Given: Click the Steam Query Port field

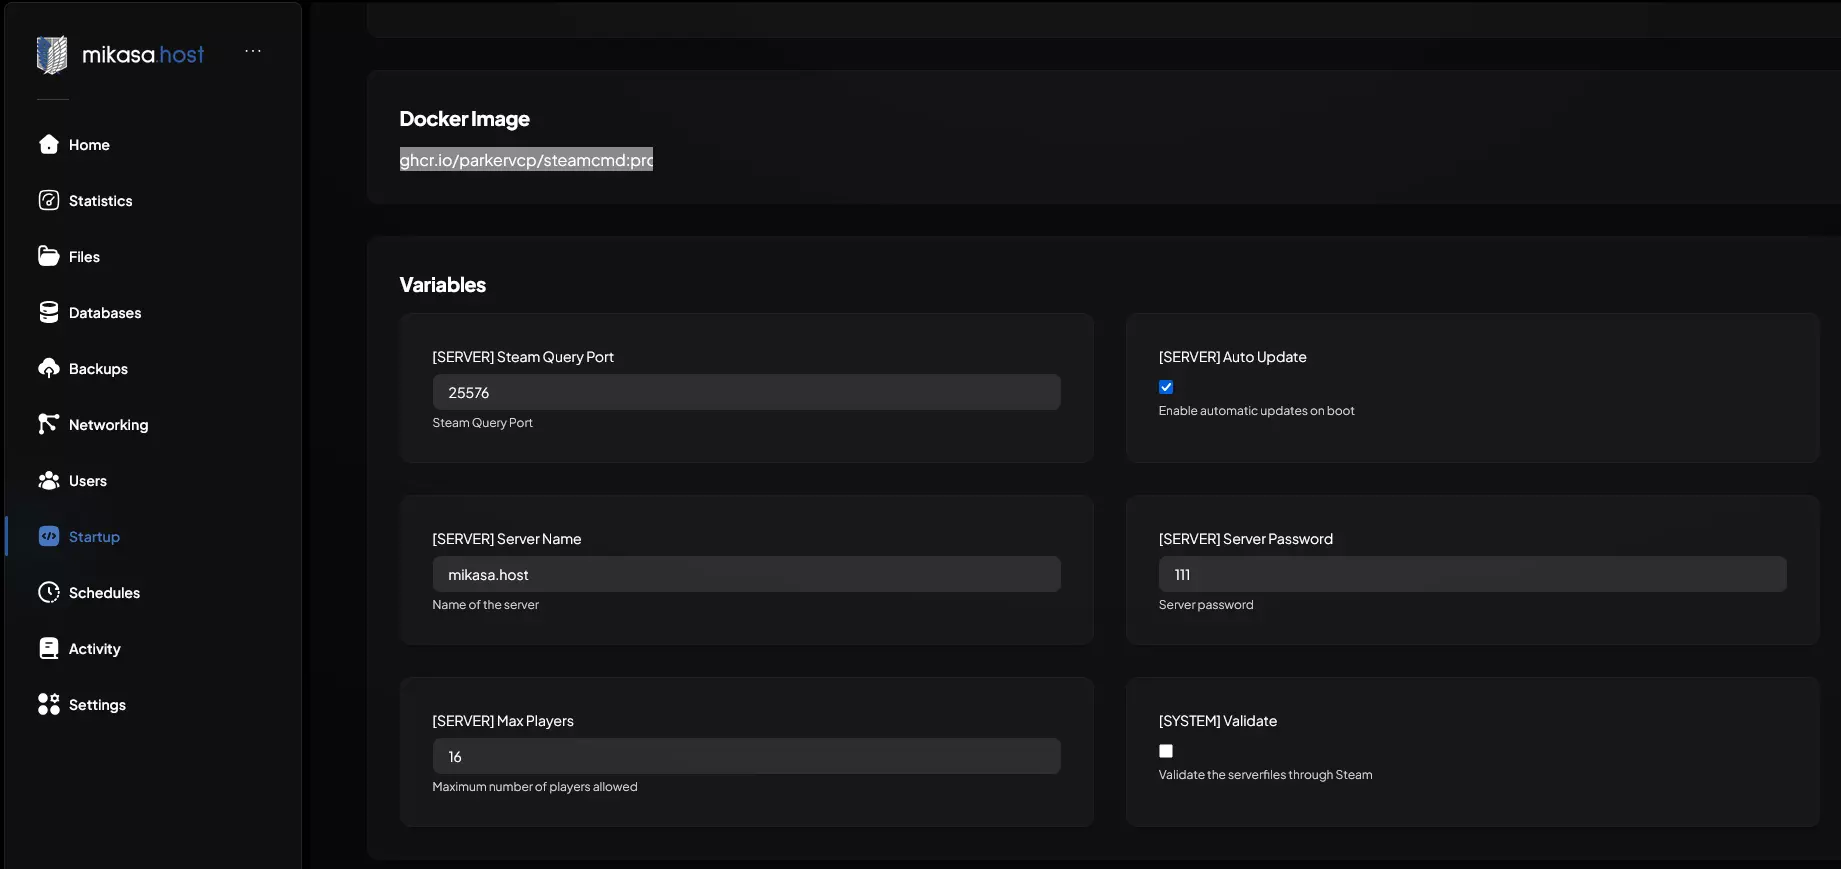Looking at the screenshot, I should pos(746,393).
